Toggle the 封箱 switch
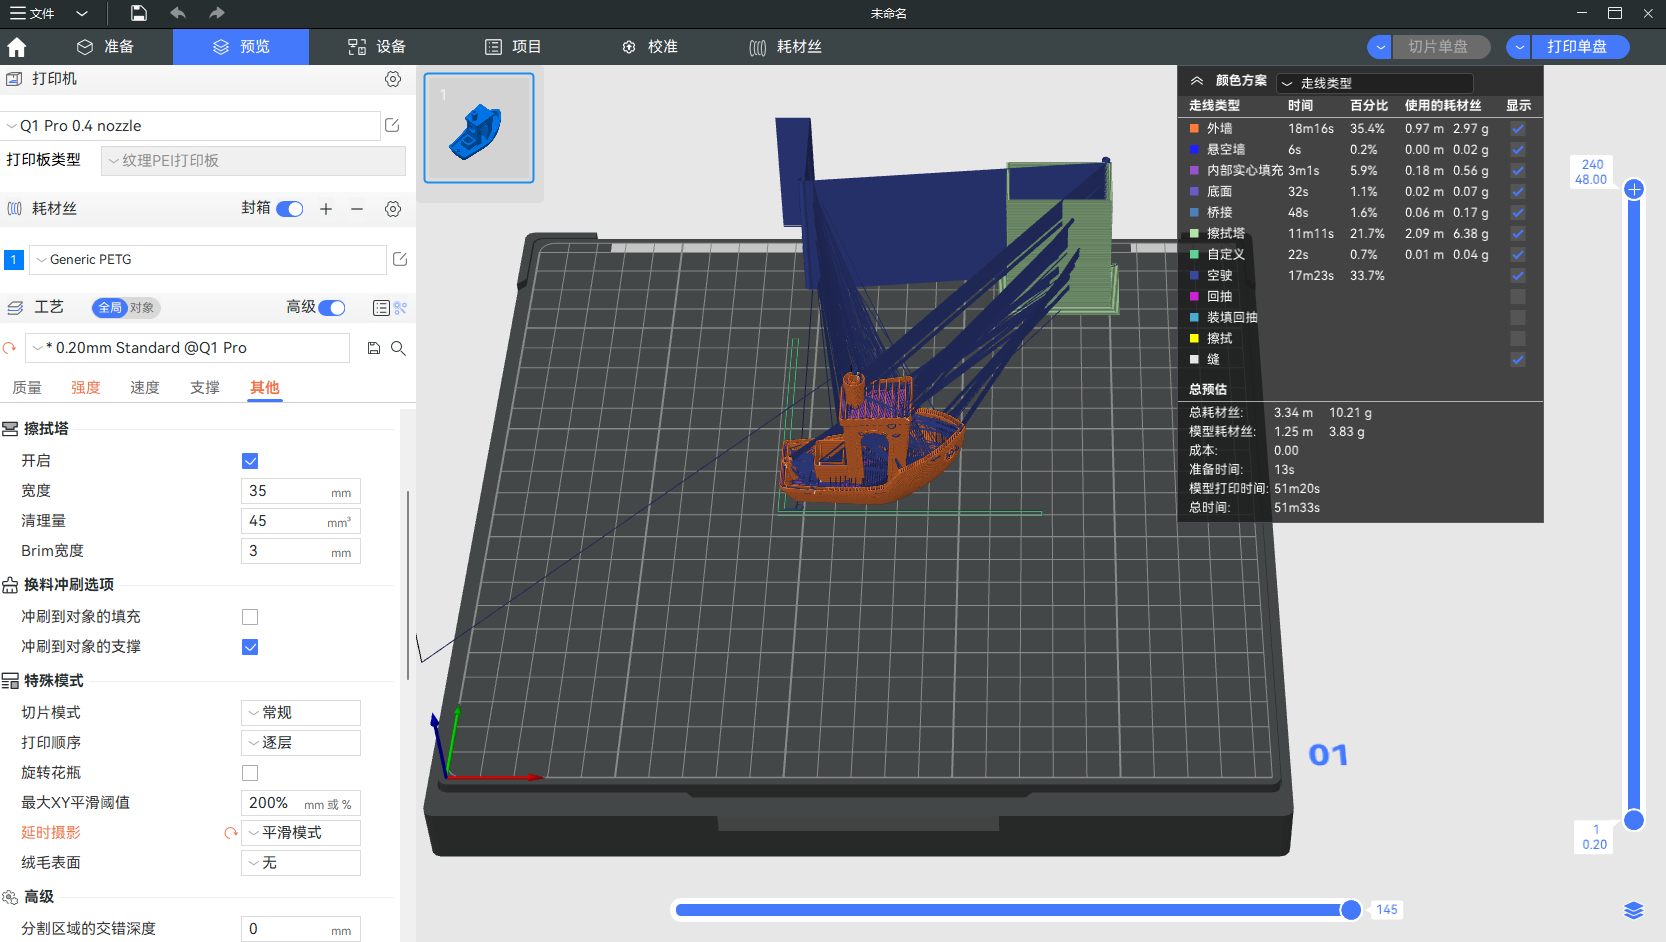Image resolution: width=1666 pixels, height=942 pixels. 290,209
